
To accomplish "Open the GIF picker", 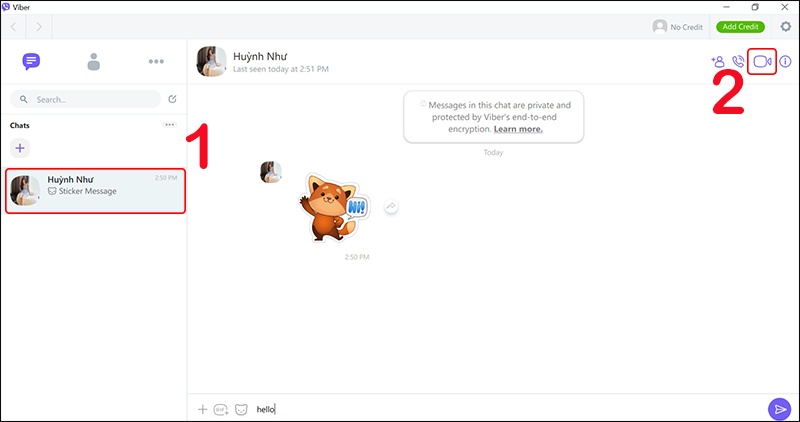I will click(221, 409).
